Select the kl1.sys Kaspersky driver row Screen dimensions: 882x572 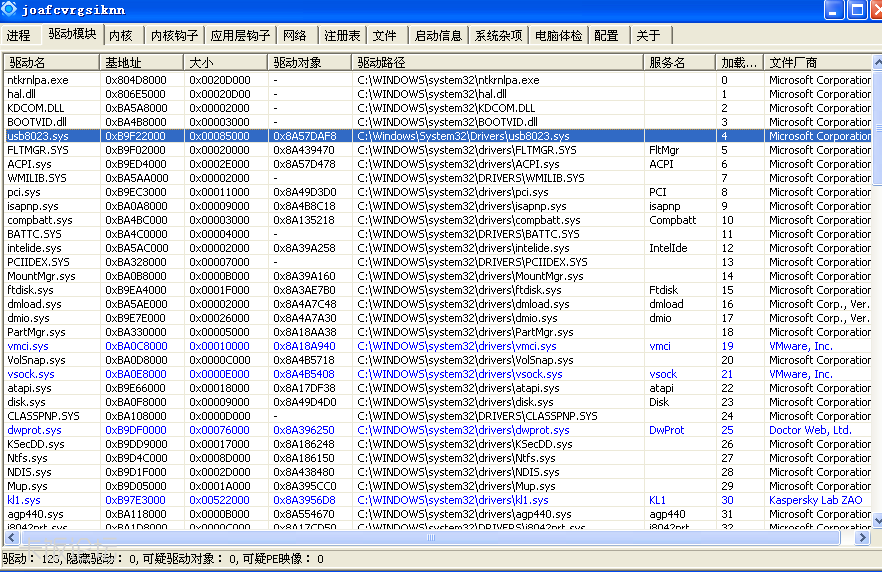tap(438, 500)
